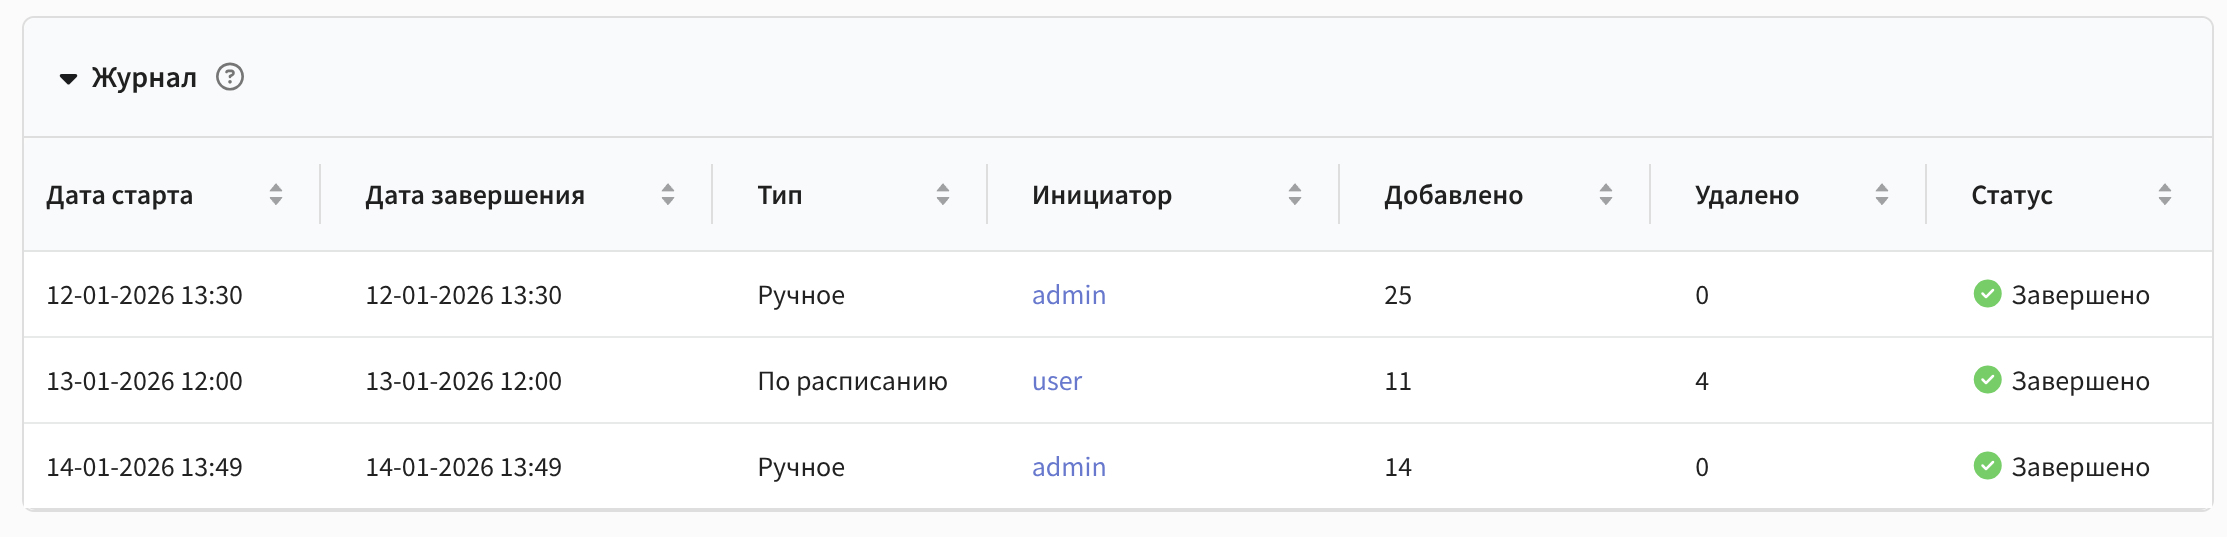The height and width of the screenshot is (537, 2227).
Task: Sort by Дата завершения column arrows
Action: coord(668,195)
